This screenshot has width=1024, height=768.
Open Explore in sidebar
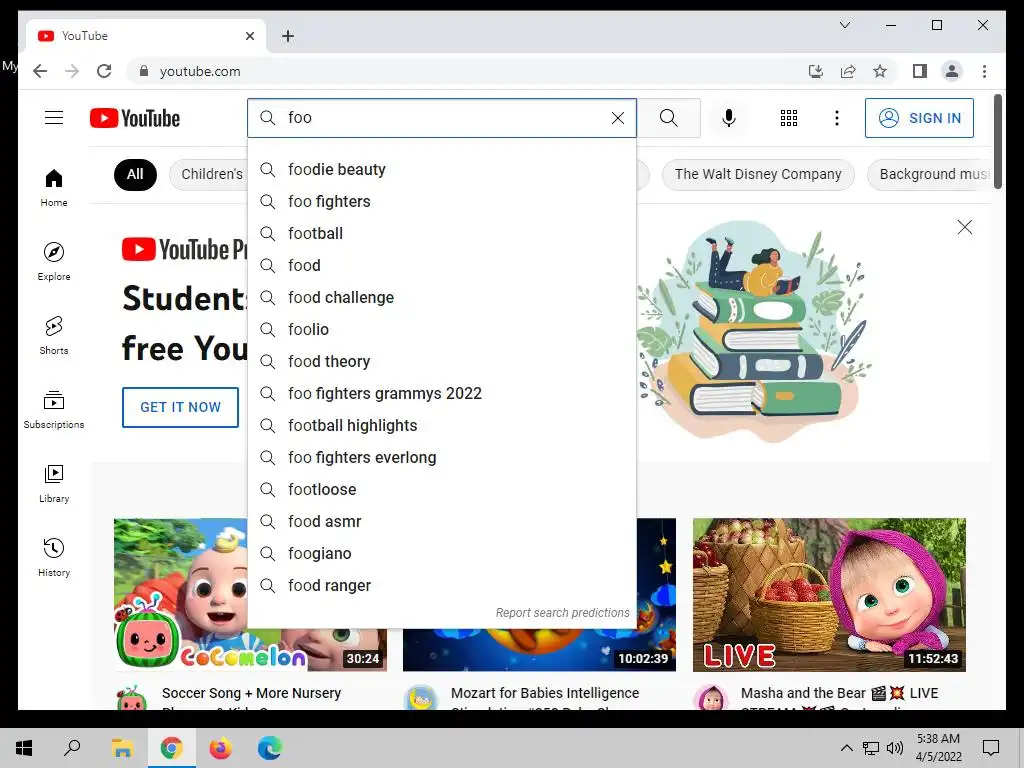point(54,261)
